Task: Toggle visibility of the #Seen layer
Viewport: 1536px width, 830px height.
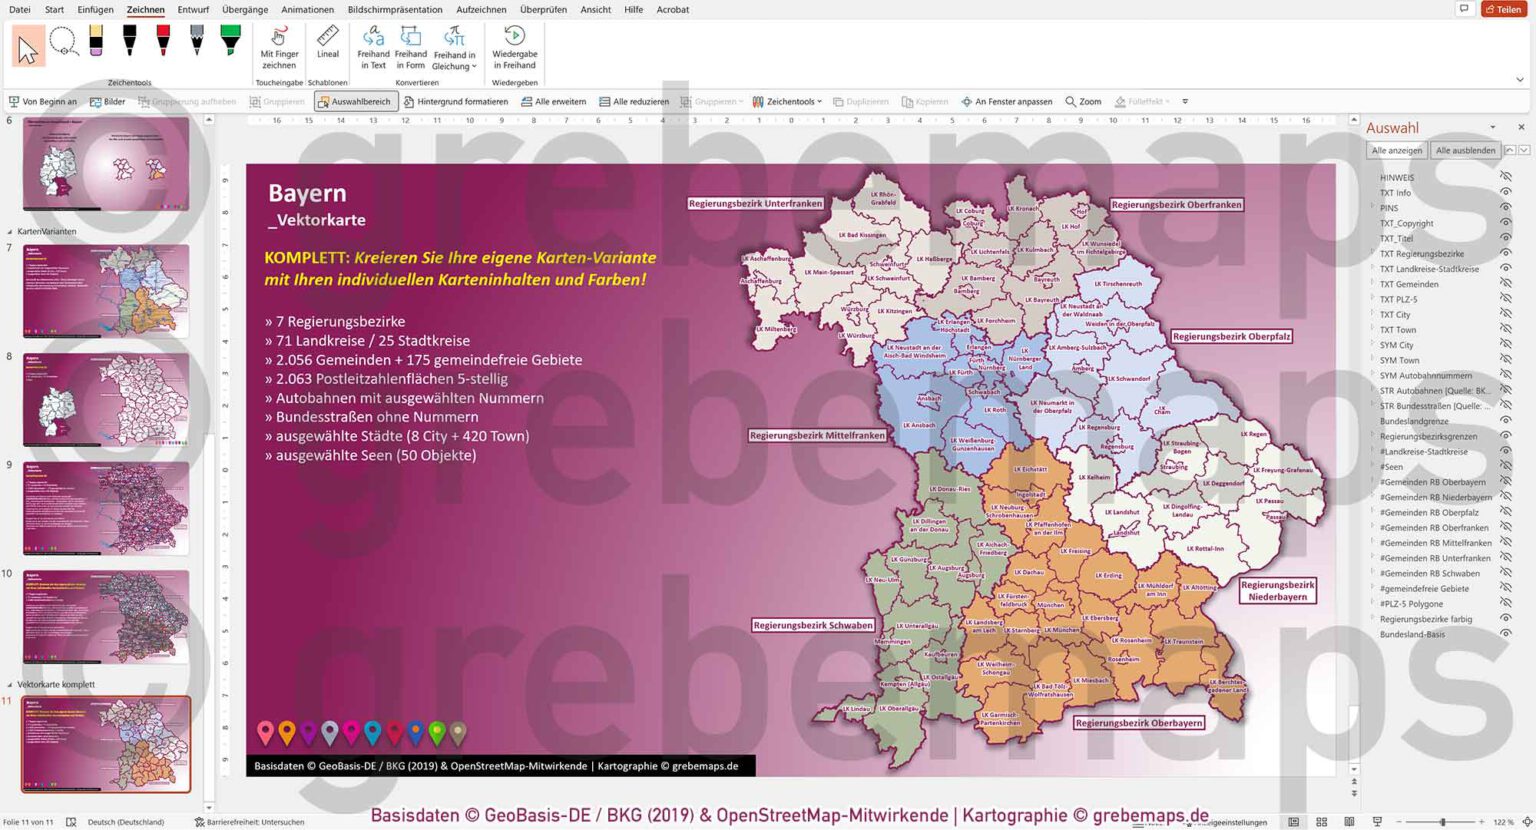Action: [1508, 466]
